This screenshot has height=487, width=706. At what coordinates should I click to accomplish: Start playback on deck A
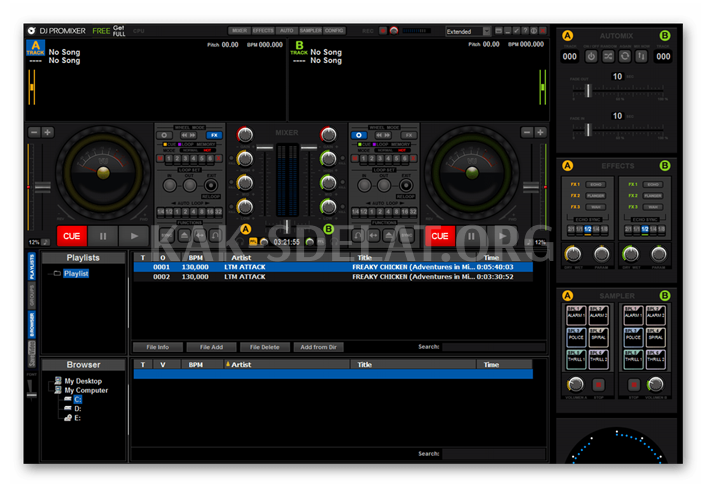[x=134, y=236]
